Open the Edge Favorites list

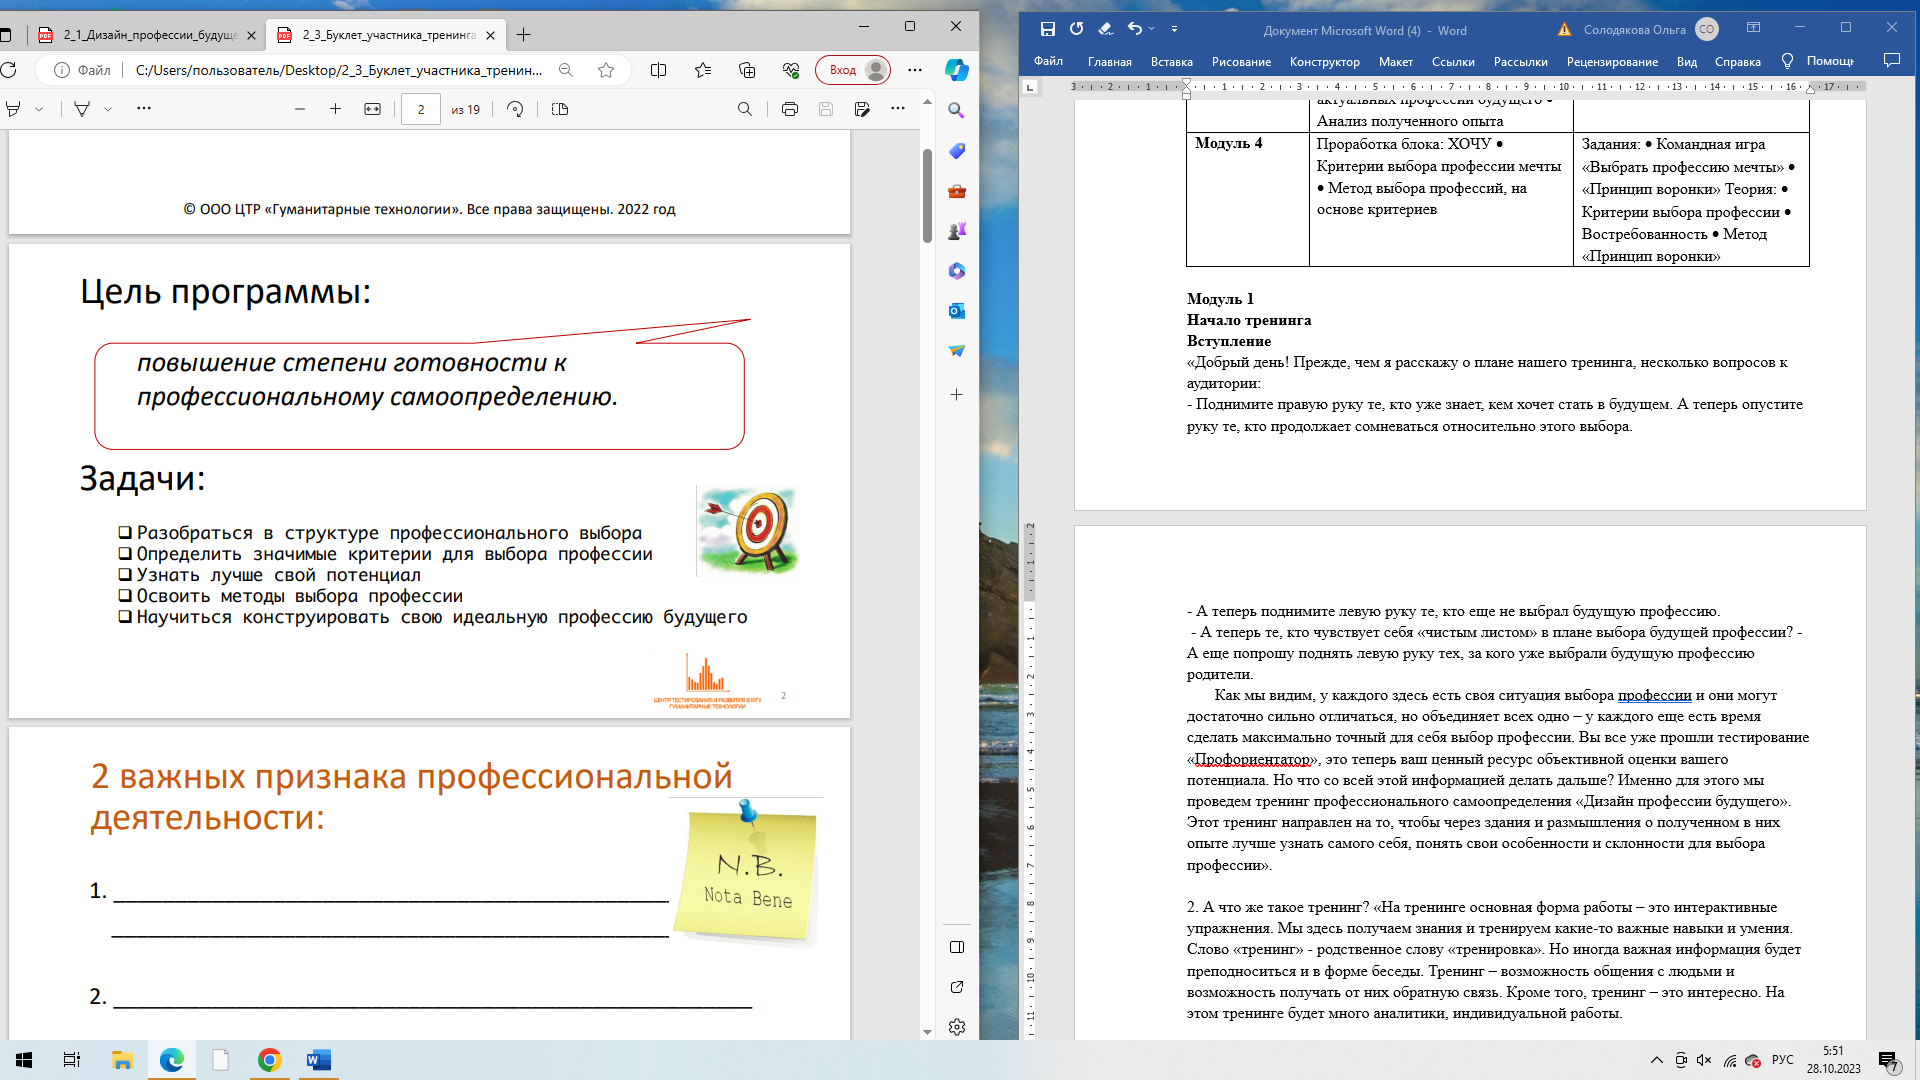click(x=703, y=70)
